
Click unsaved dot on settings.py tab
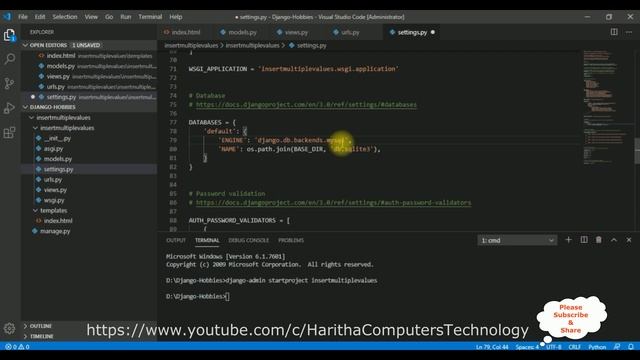pos(433,32)
